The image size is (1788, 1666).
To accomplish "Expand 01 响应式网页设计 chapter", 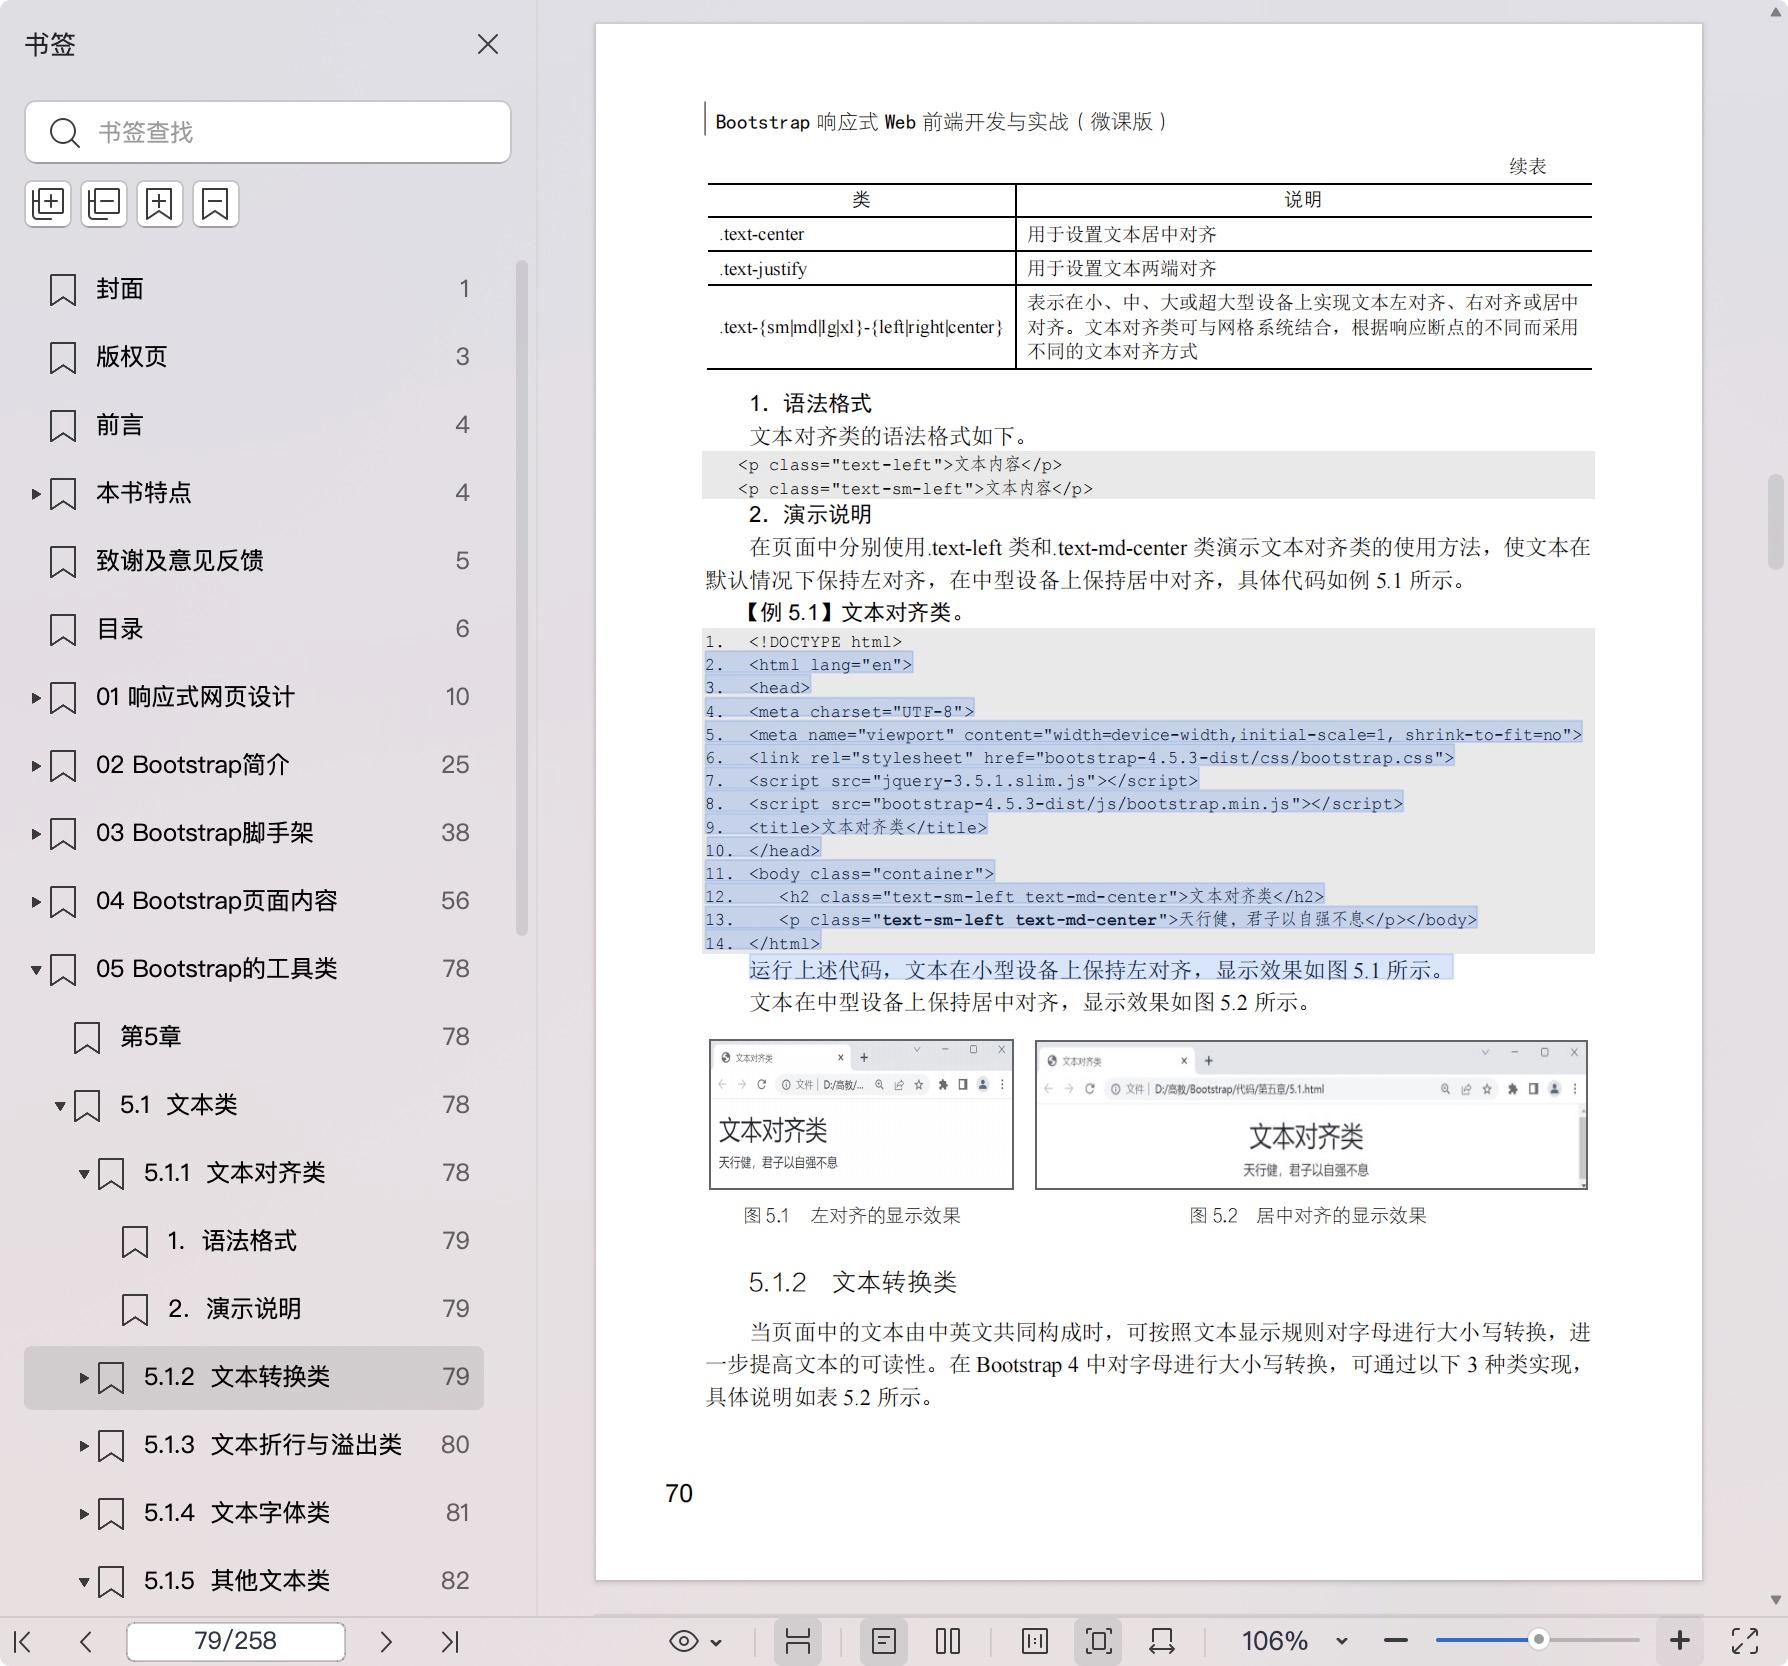I will [x=36, y=697].
